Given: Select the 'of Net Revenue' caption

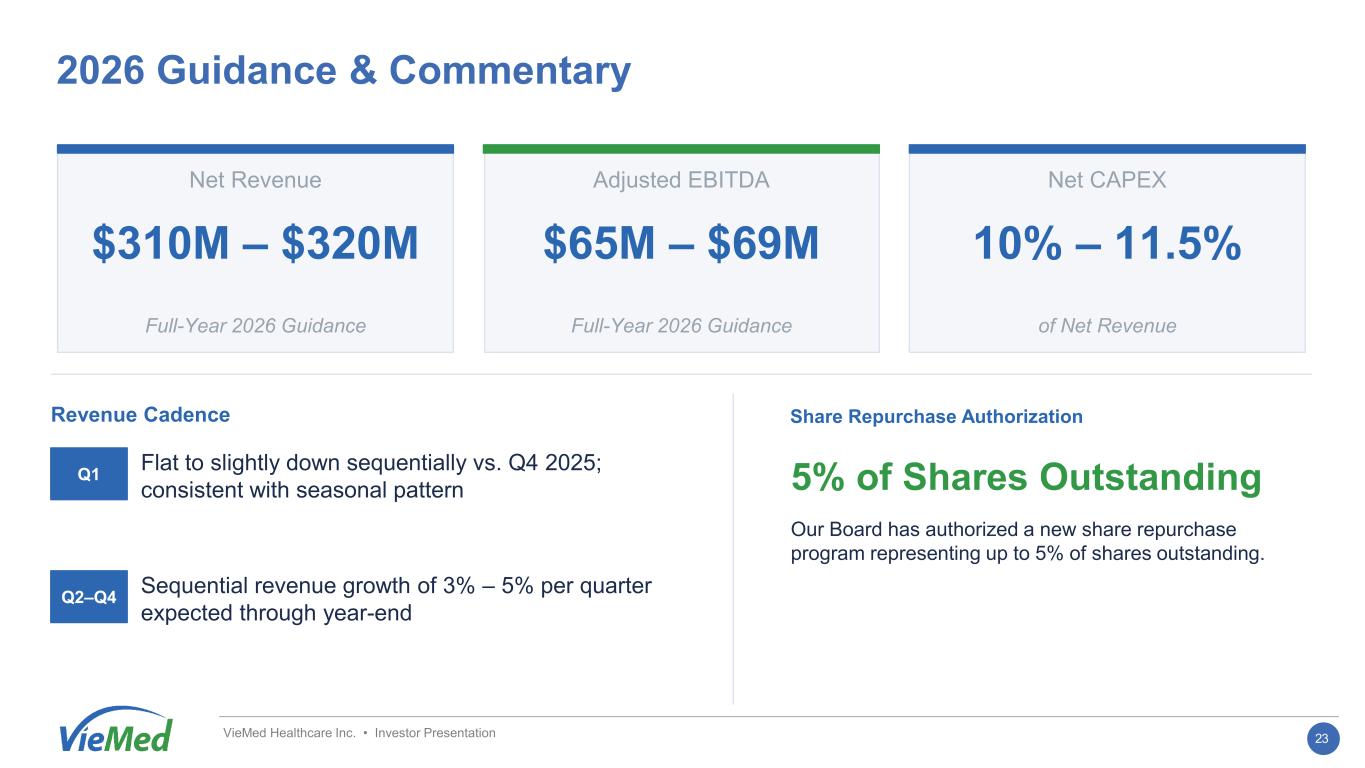Looking at the screenshot, I should point(1106,326).
